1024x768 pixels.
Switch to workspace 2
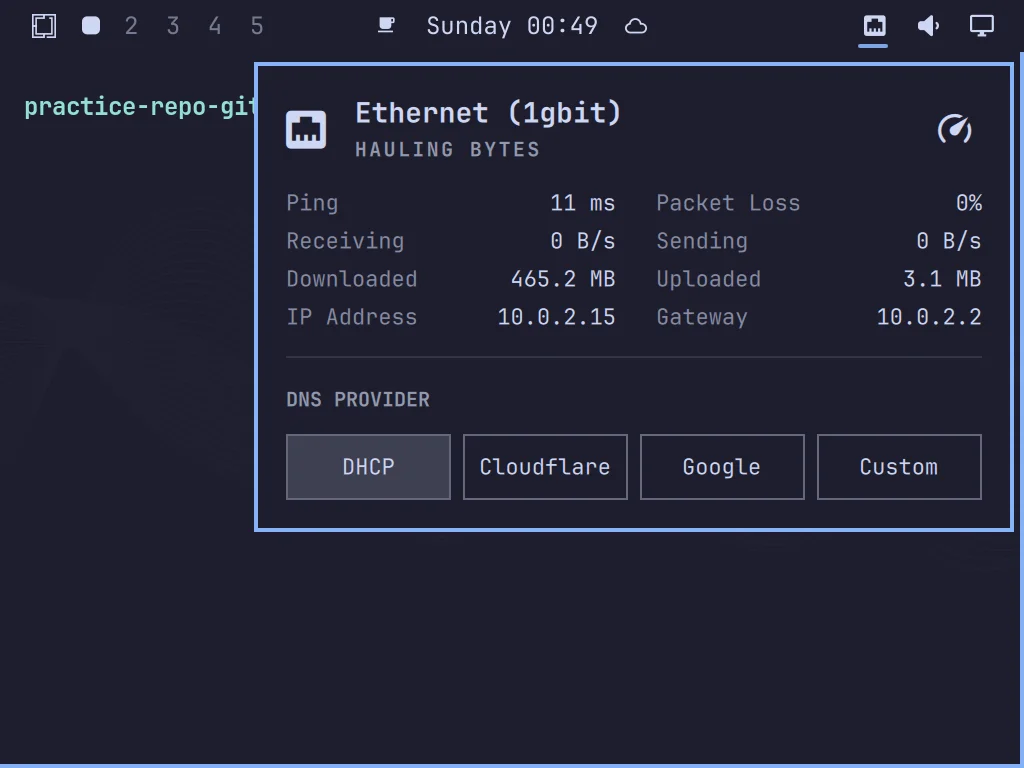tap(131, 26)
